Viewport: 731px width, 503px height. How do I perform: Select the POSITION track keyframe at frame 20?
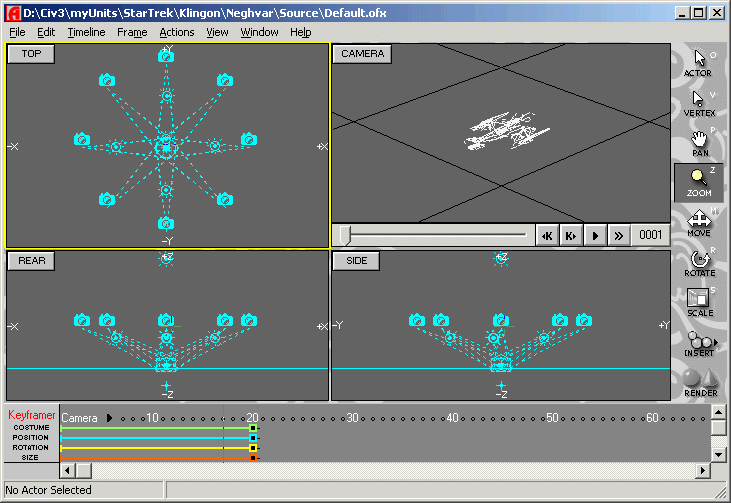253,438
